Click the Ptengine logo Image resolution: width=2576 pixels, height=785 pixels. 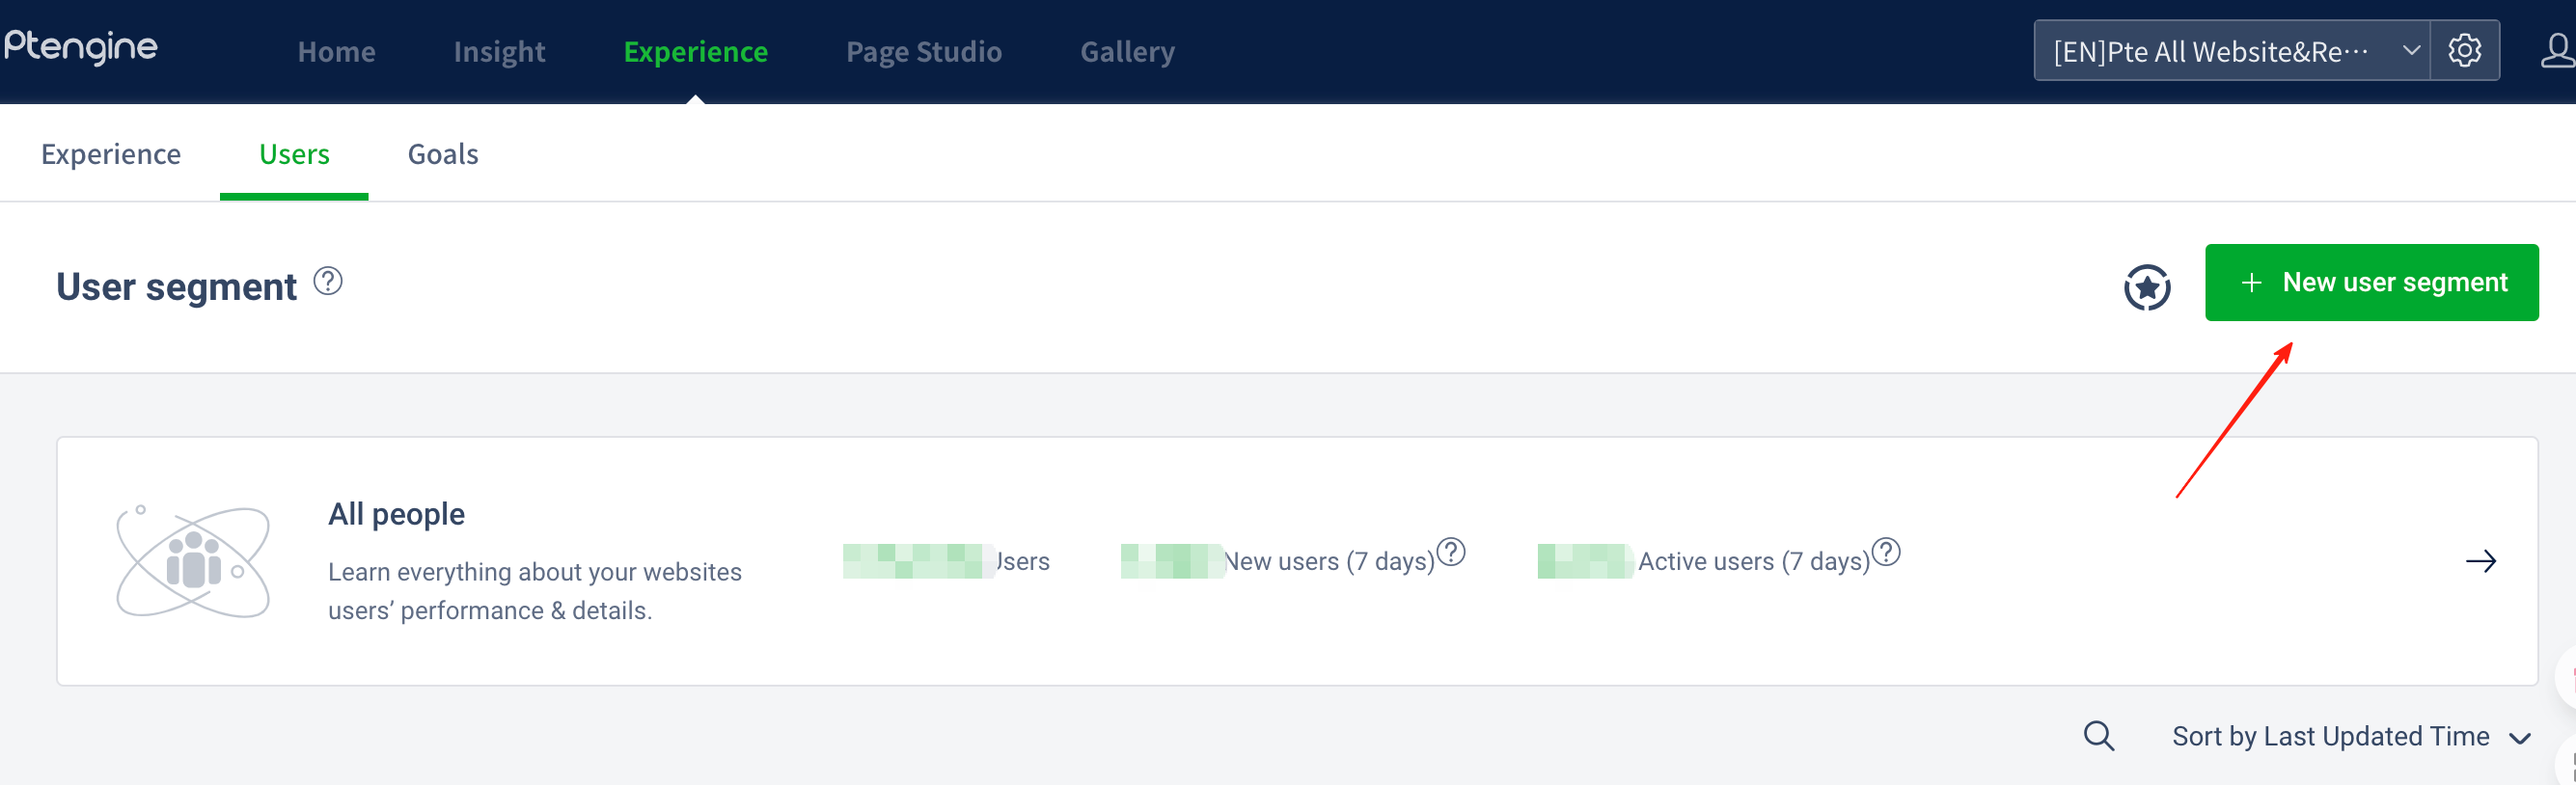81,47
